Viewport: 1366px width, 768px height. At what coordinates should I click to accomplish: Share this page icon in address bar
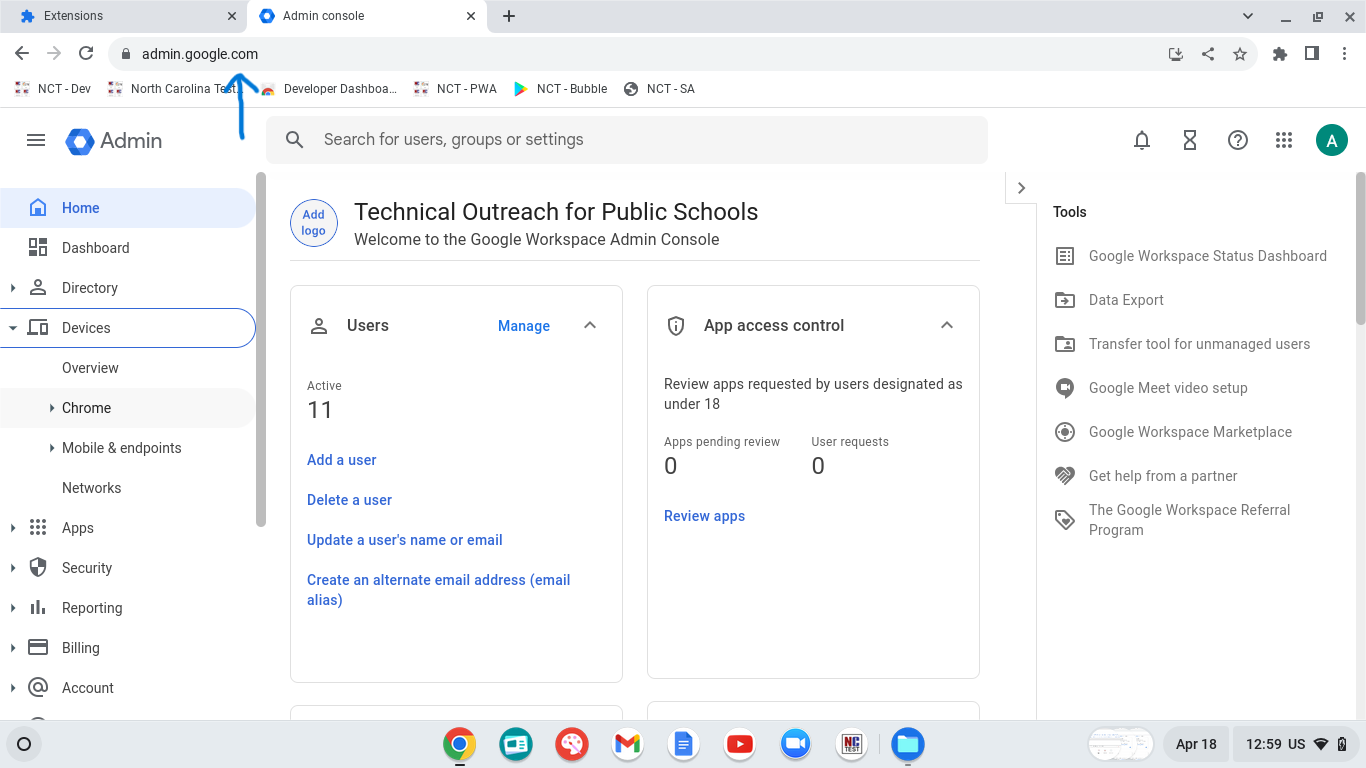click(x=1208, y=54)
